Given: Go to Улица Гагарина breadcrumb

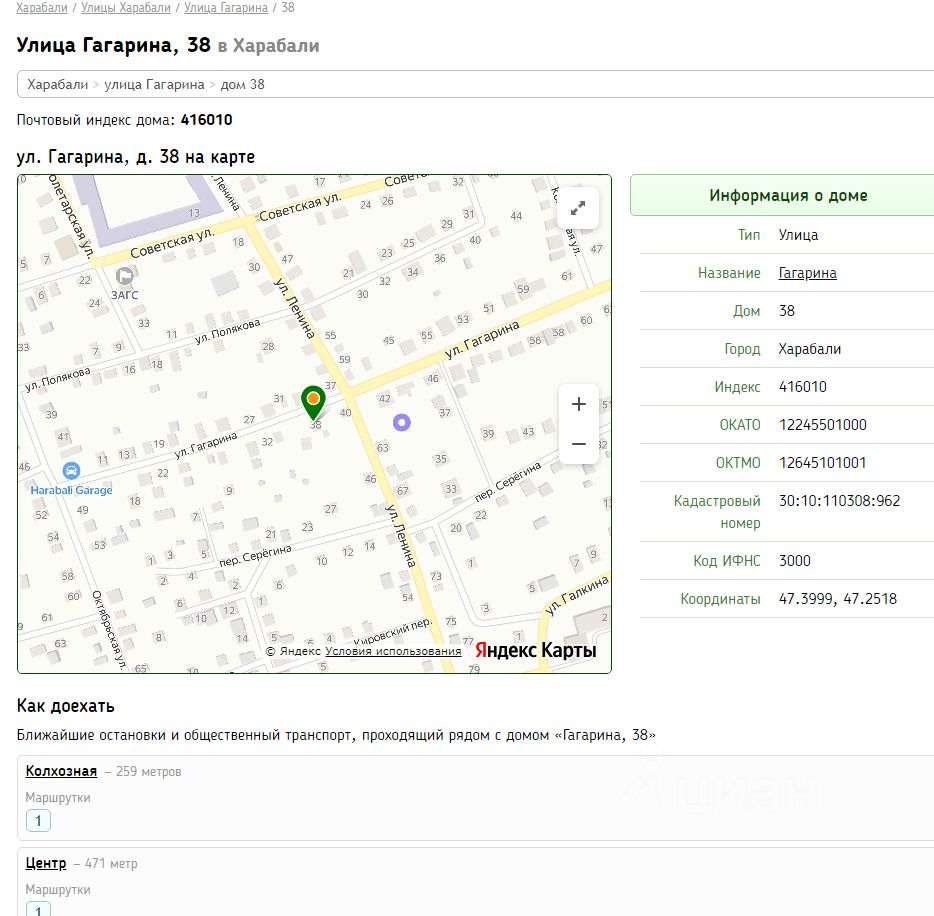Looking at the screenshot, I should coord(226,8).
